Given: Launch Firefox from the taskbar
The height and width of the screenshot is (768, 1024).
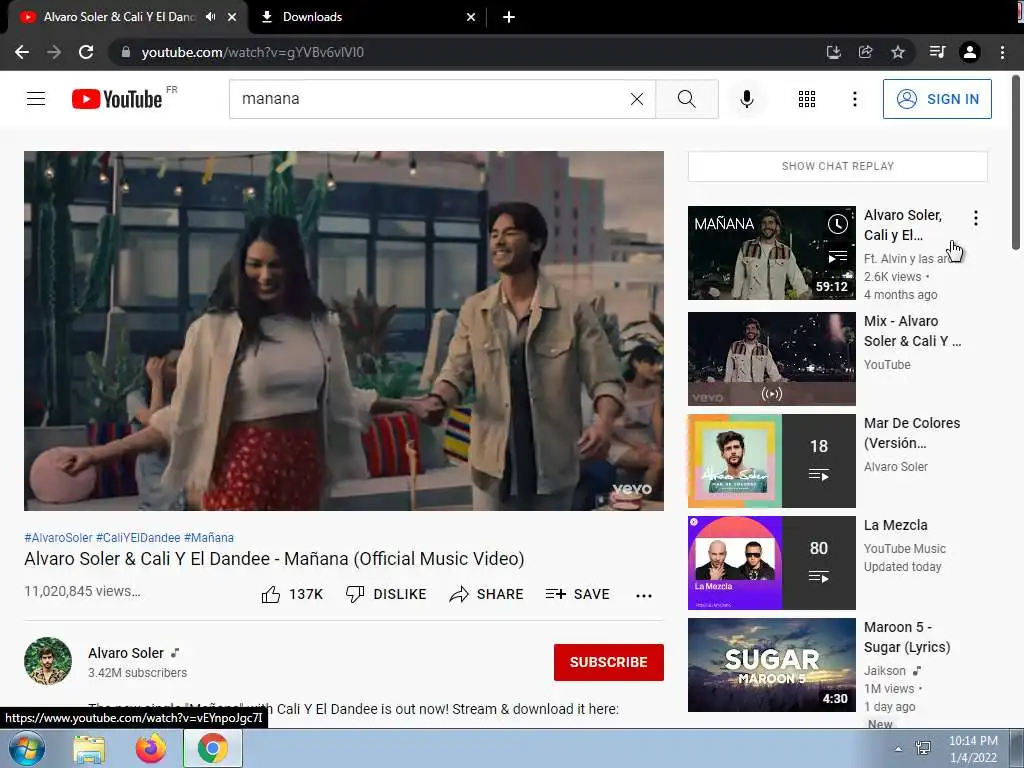Looking at the screenshot, I should 150,749.
